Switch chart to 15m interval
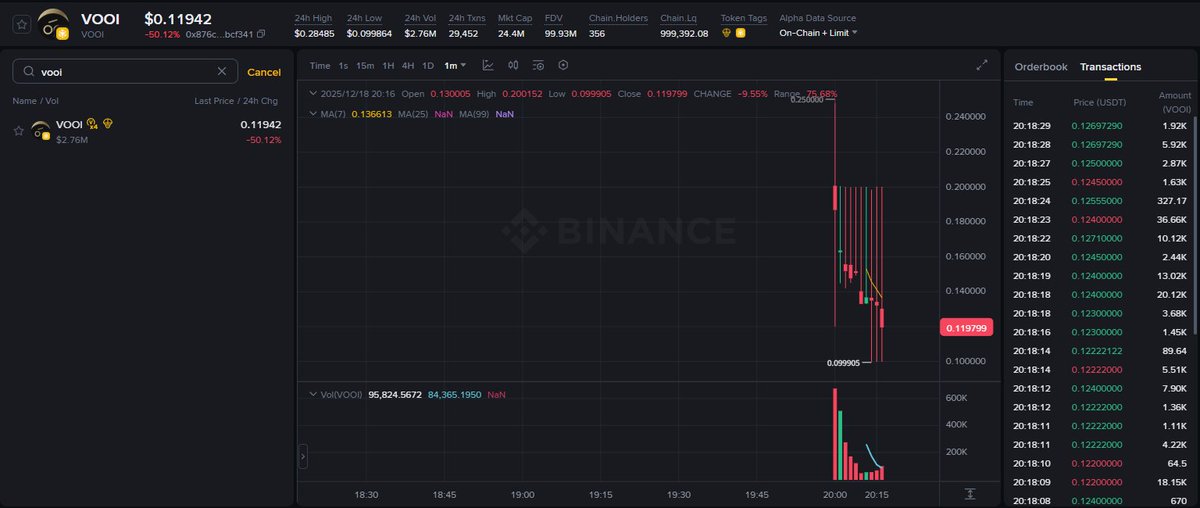 coord(365,66)
